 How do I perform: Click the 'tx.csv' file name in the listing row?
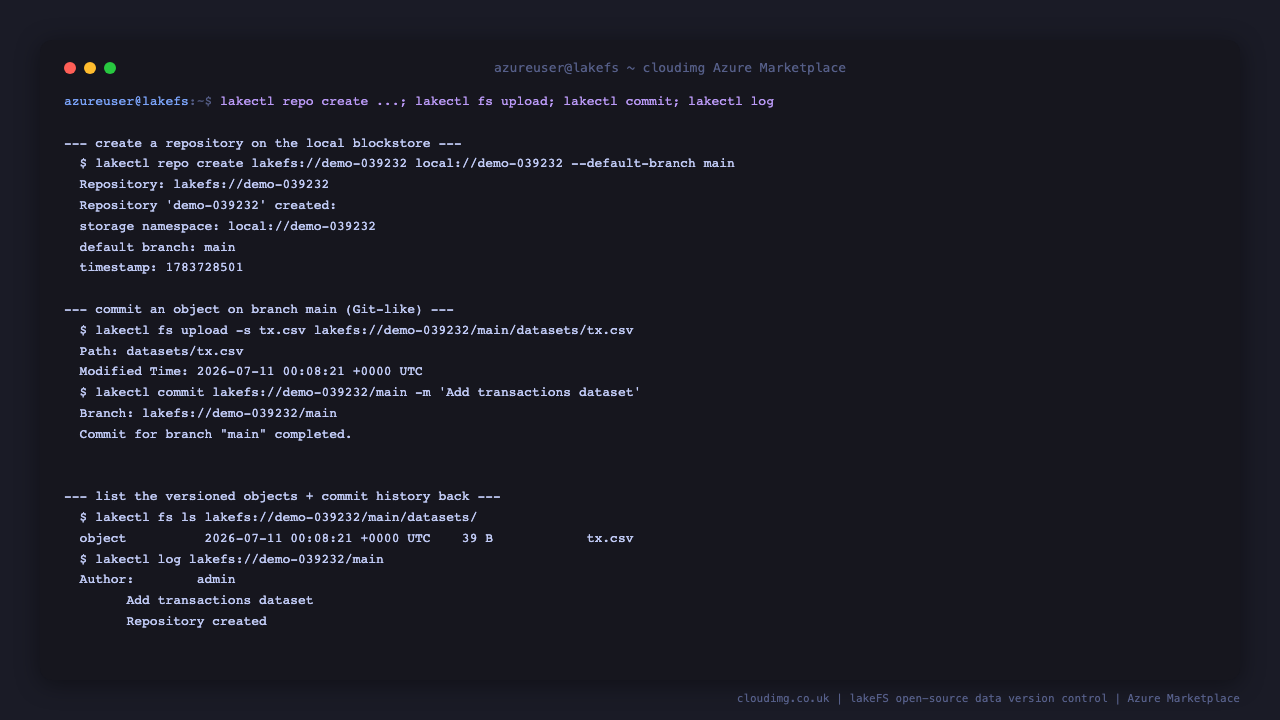tap(610, 538)
